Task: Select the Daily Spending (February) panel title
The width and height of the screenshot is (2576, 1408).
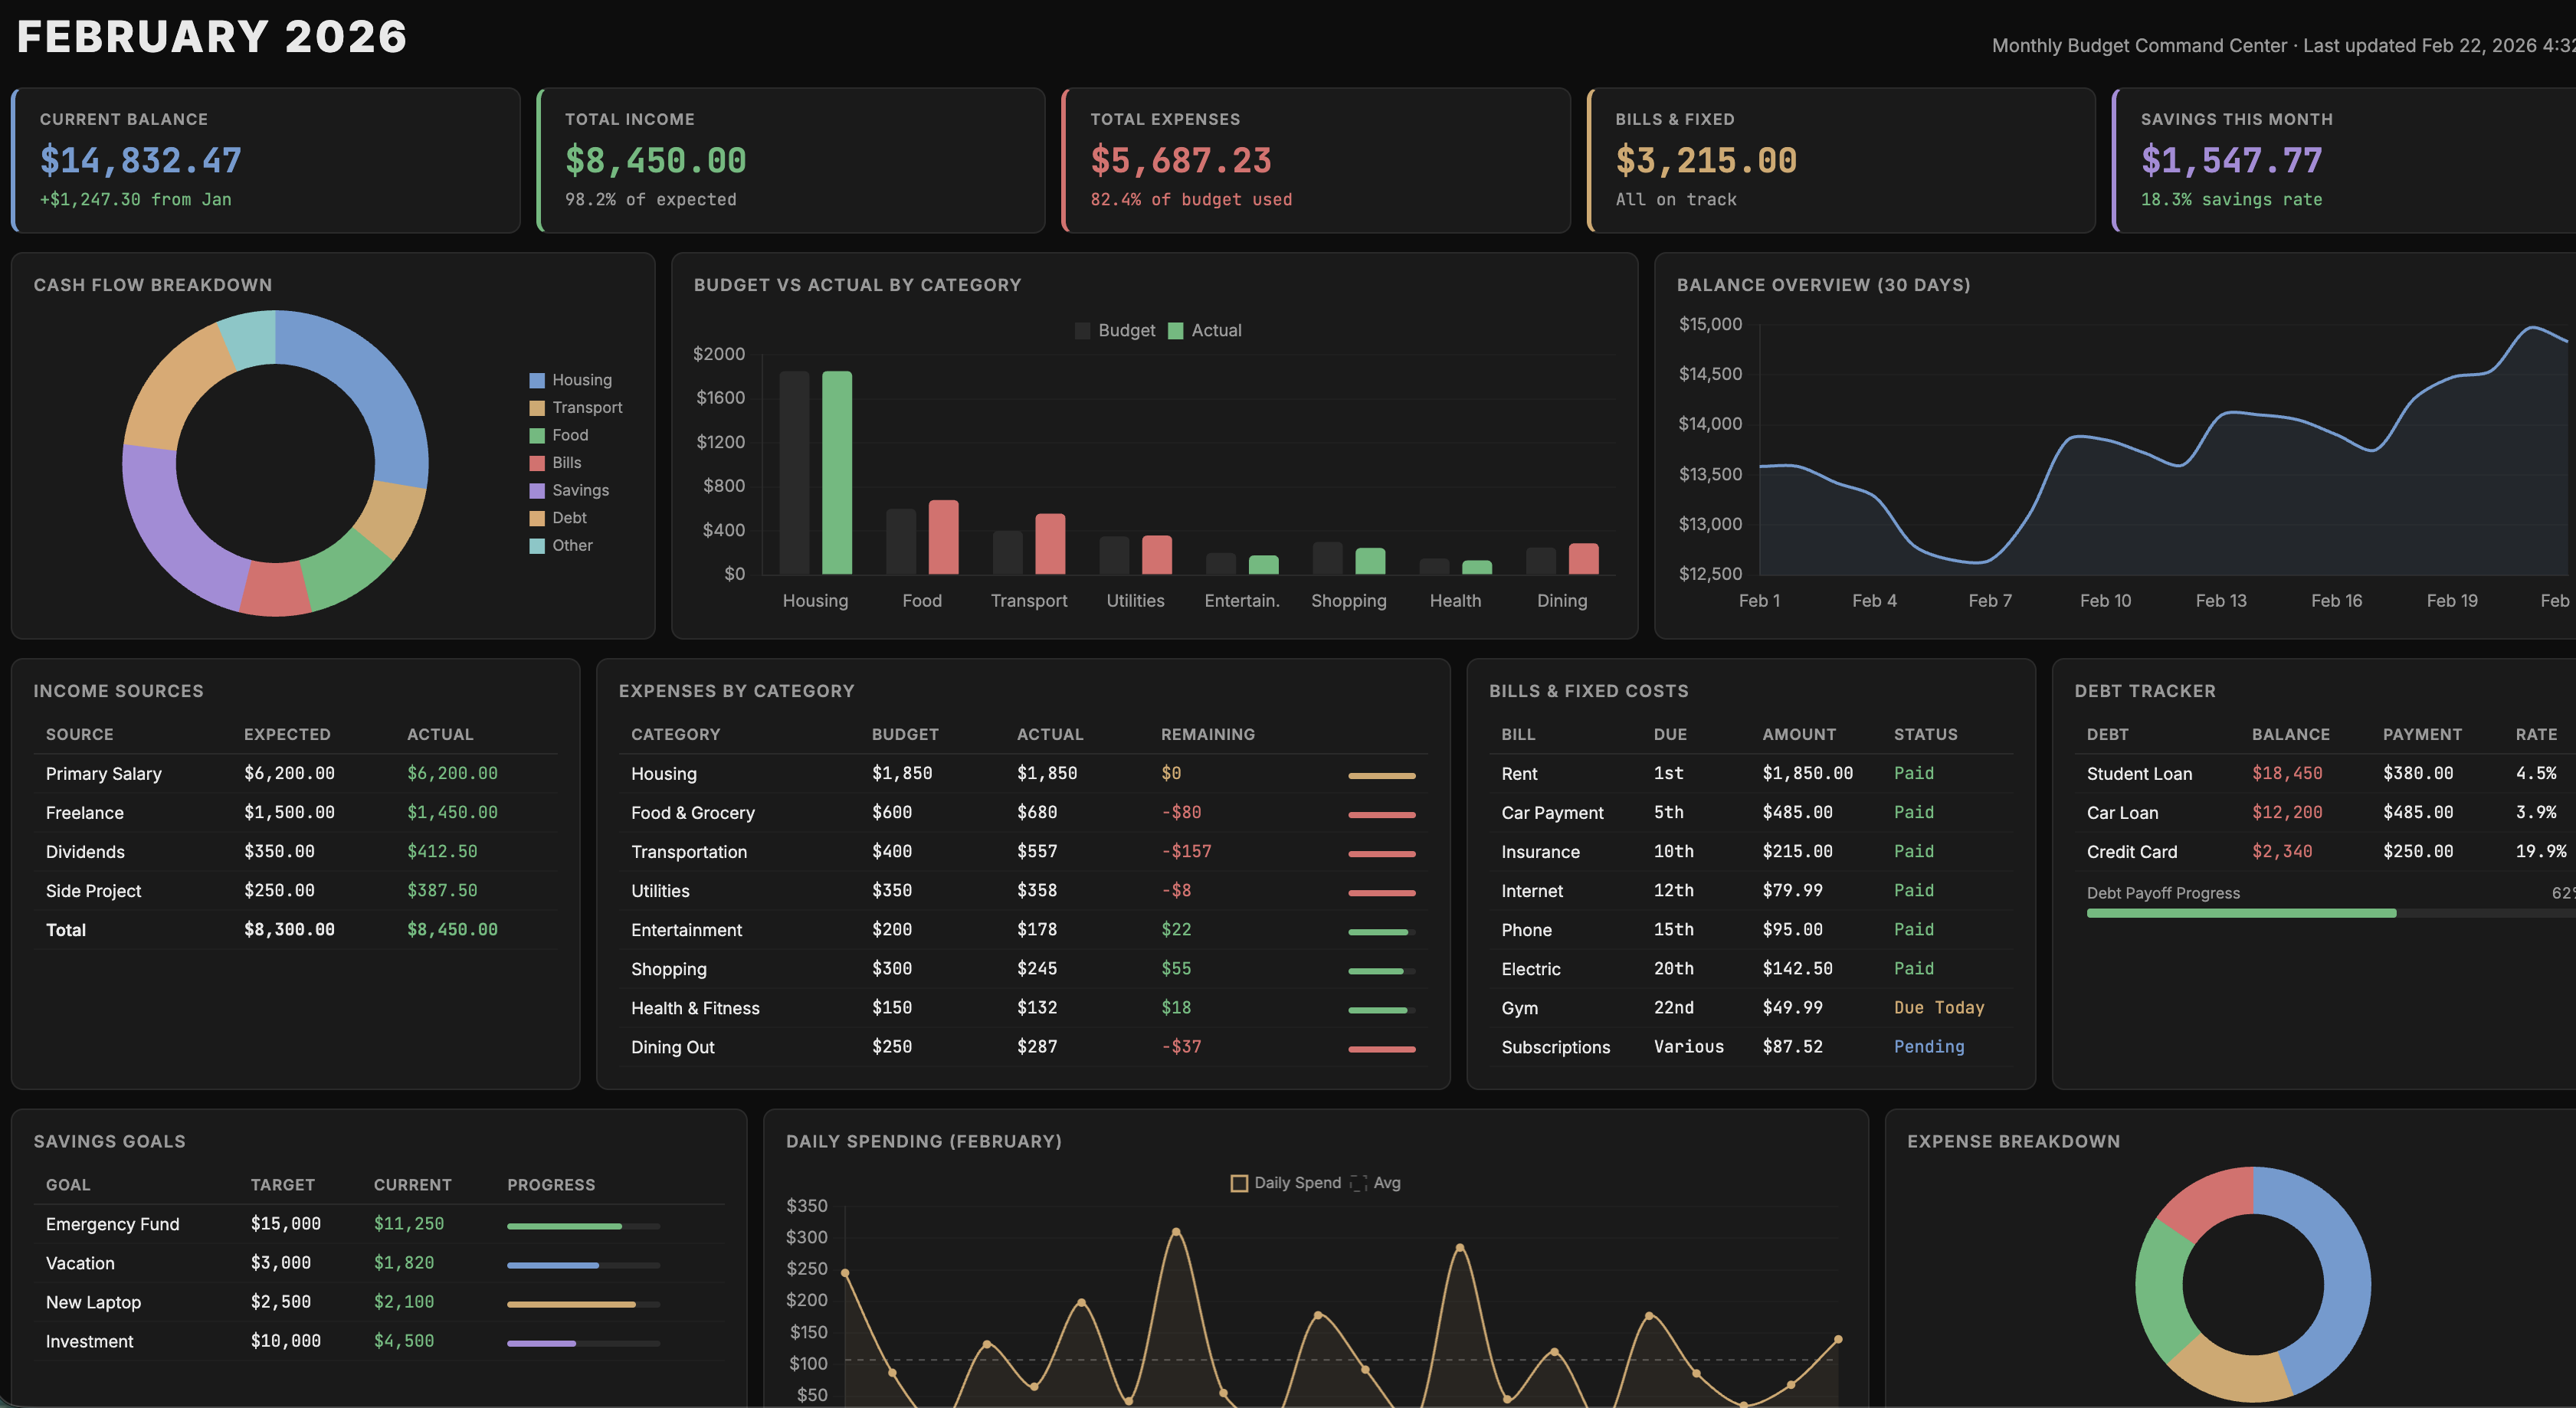Action: point(925,1140)
